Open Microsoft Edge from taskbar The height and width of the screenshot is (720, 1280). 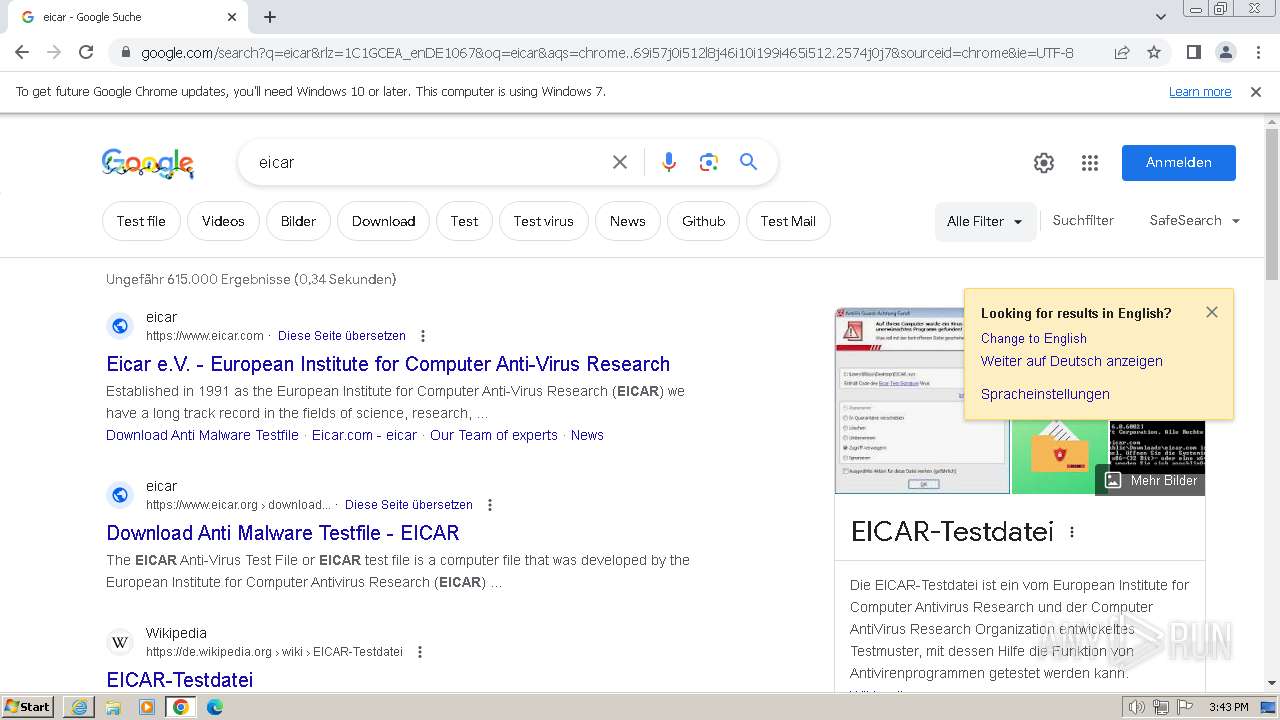point(215,707)
